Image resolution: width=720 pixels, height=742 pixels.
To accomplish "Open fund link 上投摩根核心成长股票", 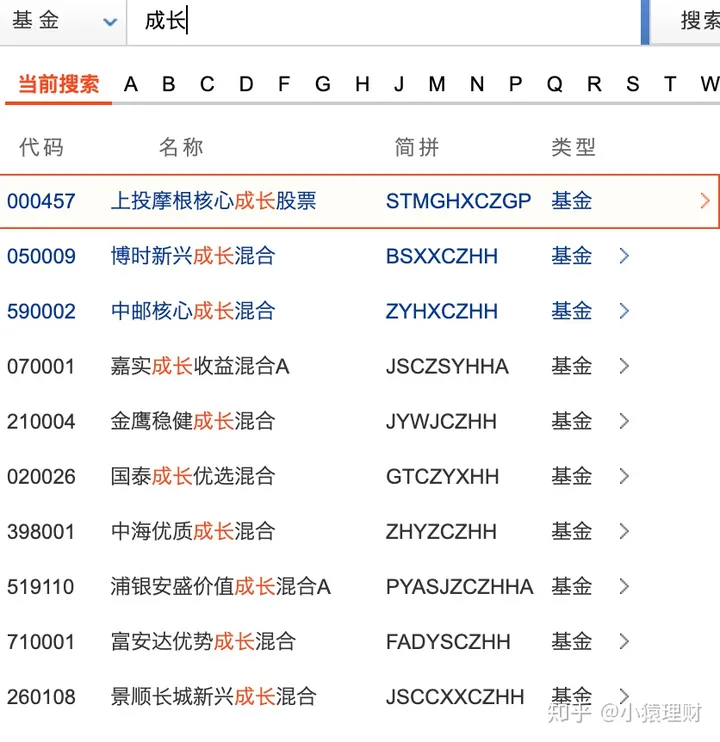I will [x=213, y=201].
